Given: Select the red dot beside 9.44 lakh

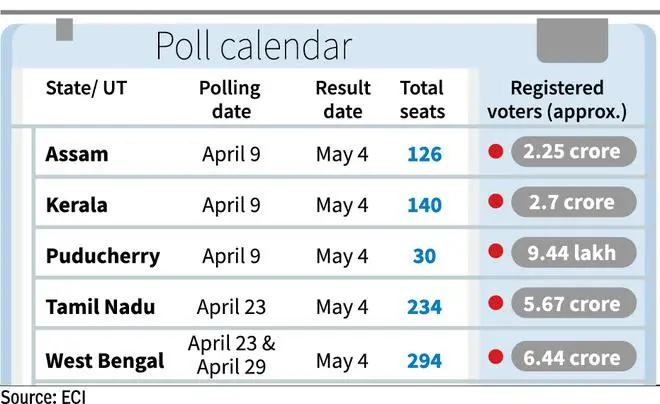Looking at the screenshot, I should 493,255.
